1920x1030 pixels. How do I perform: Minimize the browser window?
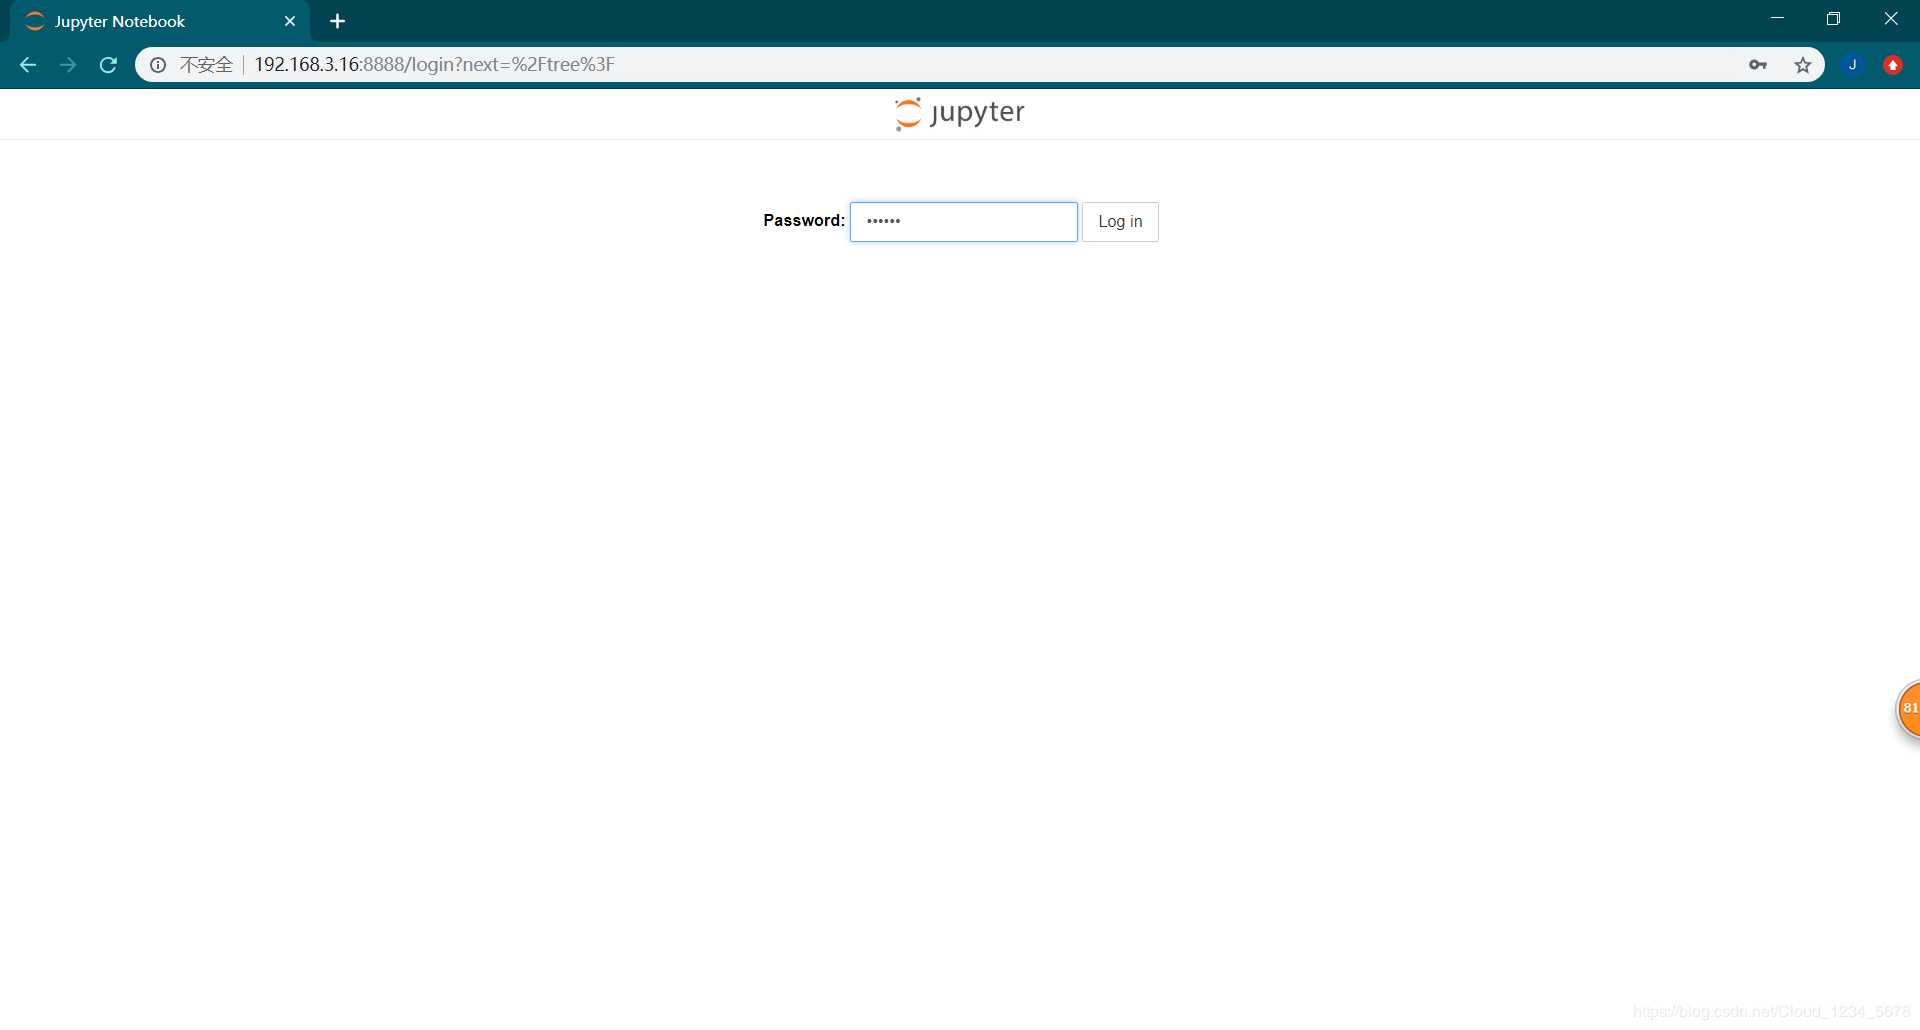pos(1777,19)
